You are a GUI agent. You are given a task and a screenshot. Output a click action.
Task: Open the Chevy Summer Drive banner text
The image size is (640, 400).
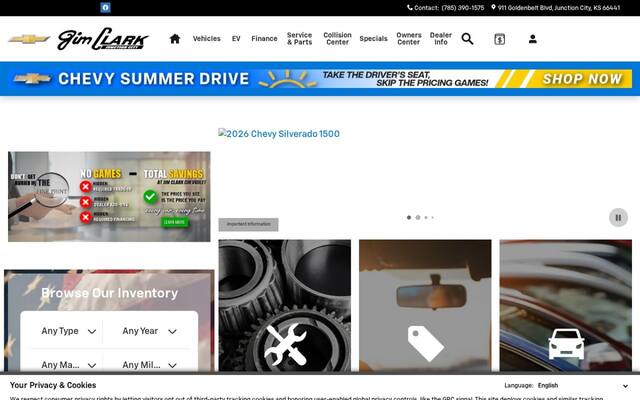tap(153, 79)
